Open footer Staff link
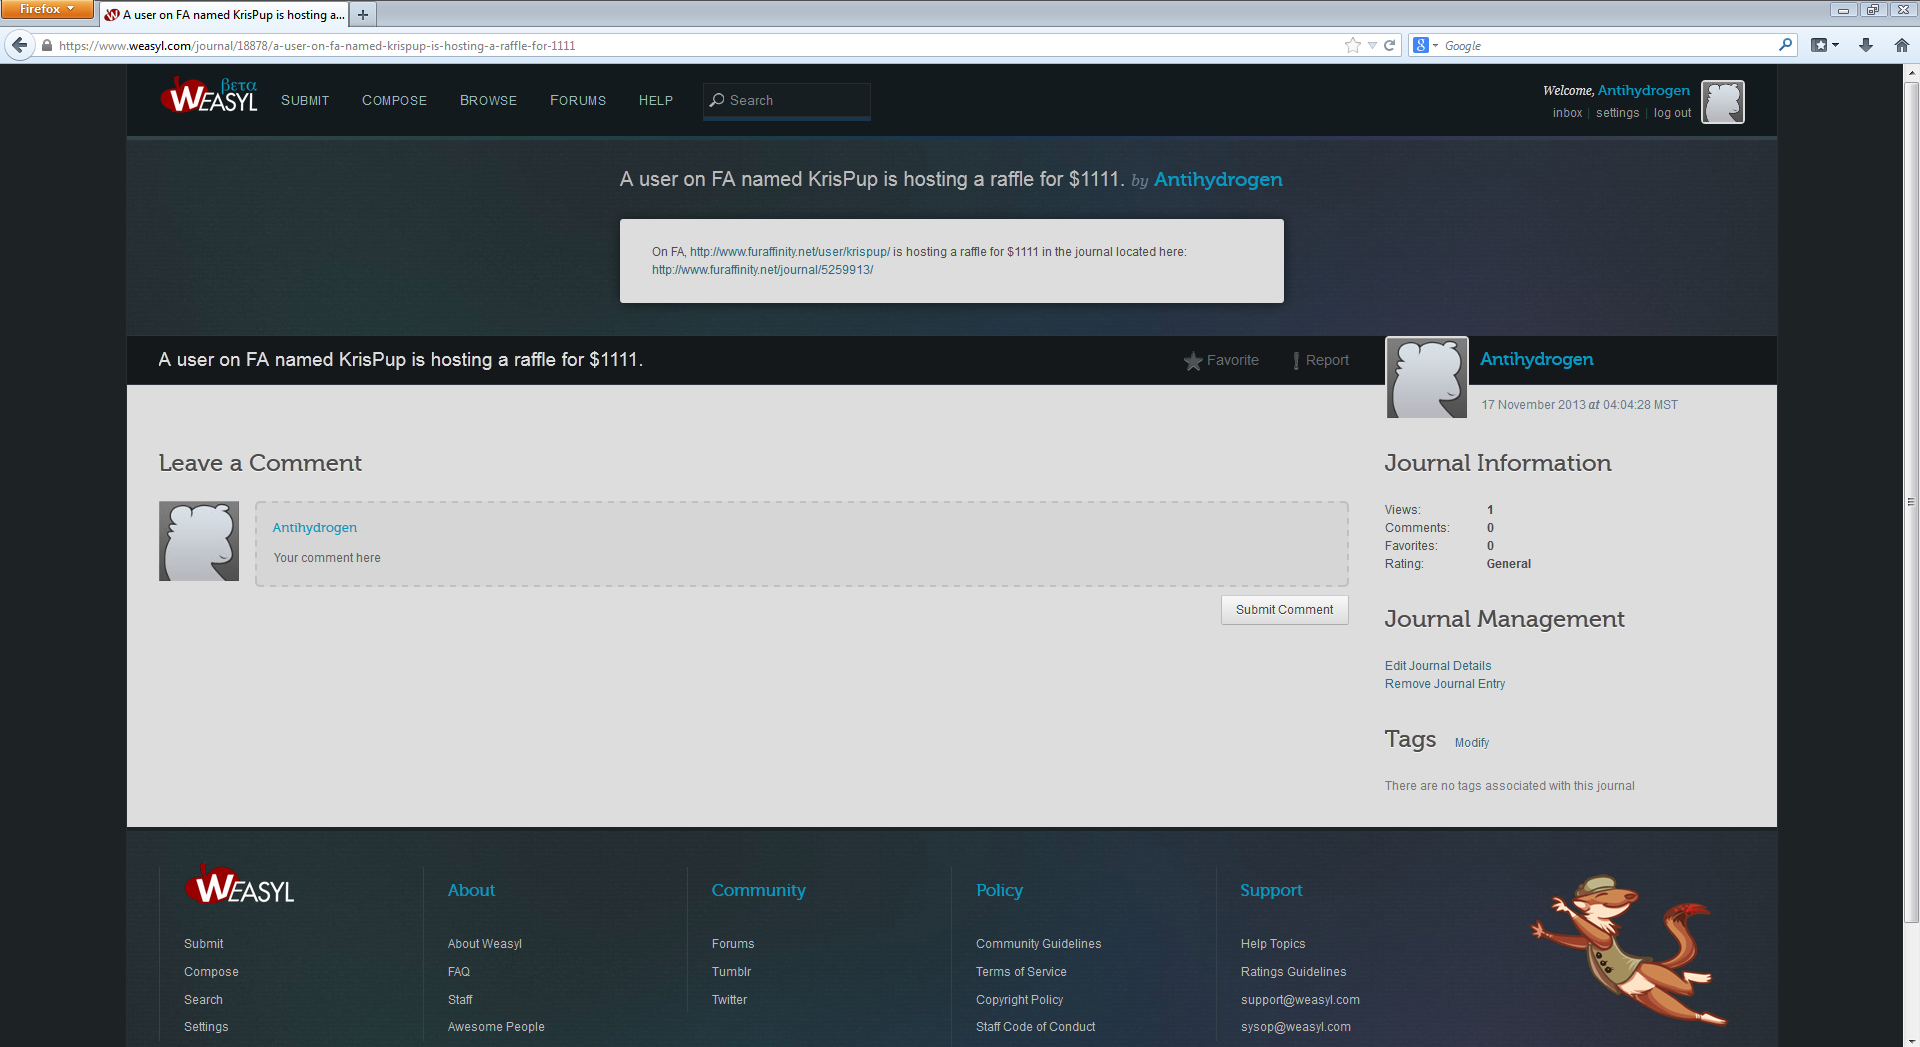Viewport: 1920px width, 1047px height. (x=459, y=1000)
